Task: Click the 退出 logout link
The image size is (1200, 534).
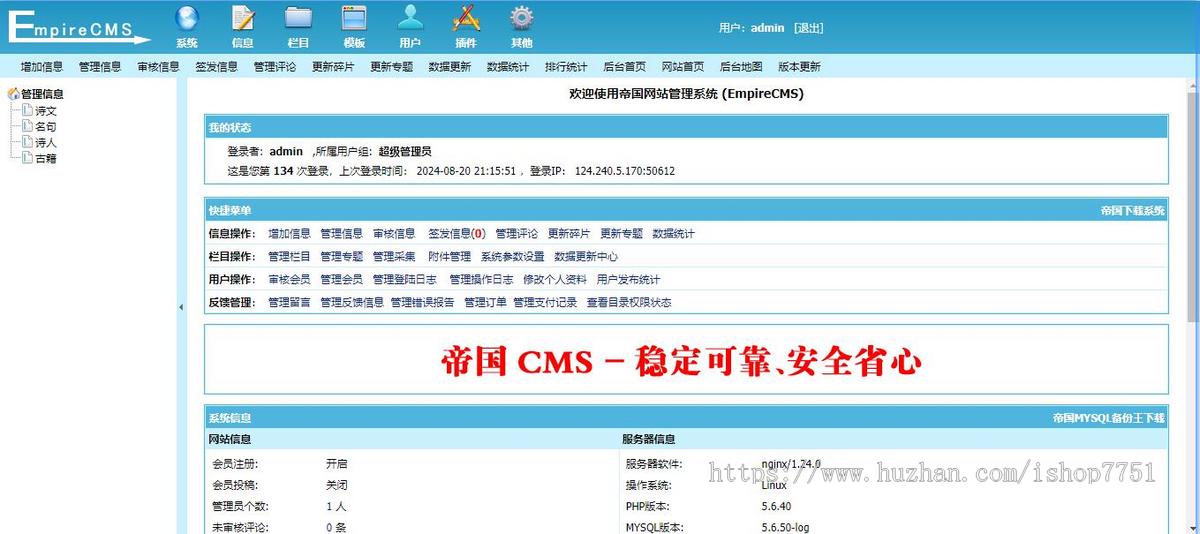Action: [x=809, y=28]
